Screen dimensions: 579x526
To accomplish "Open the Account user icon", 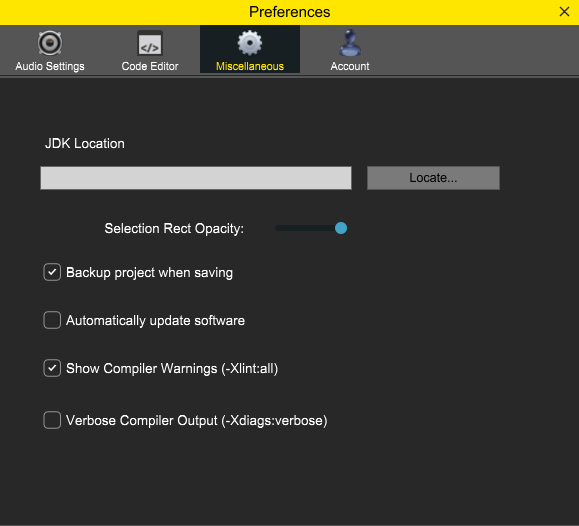I will click(350, 43).
